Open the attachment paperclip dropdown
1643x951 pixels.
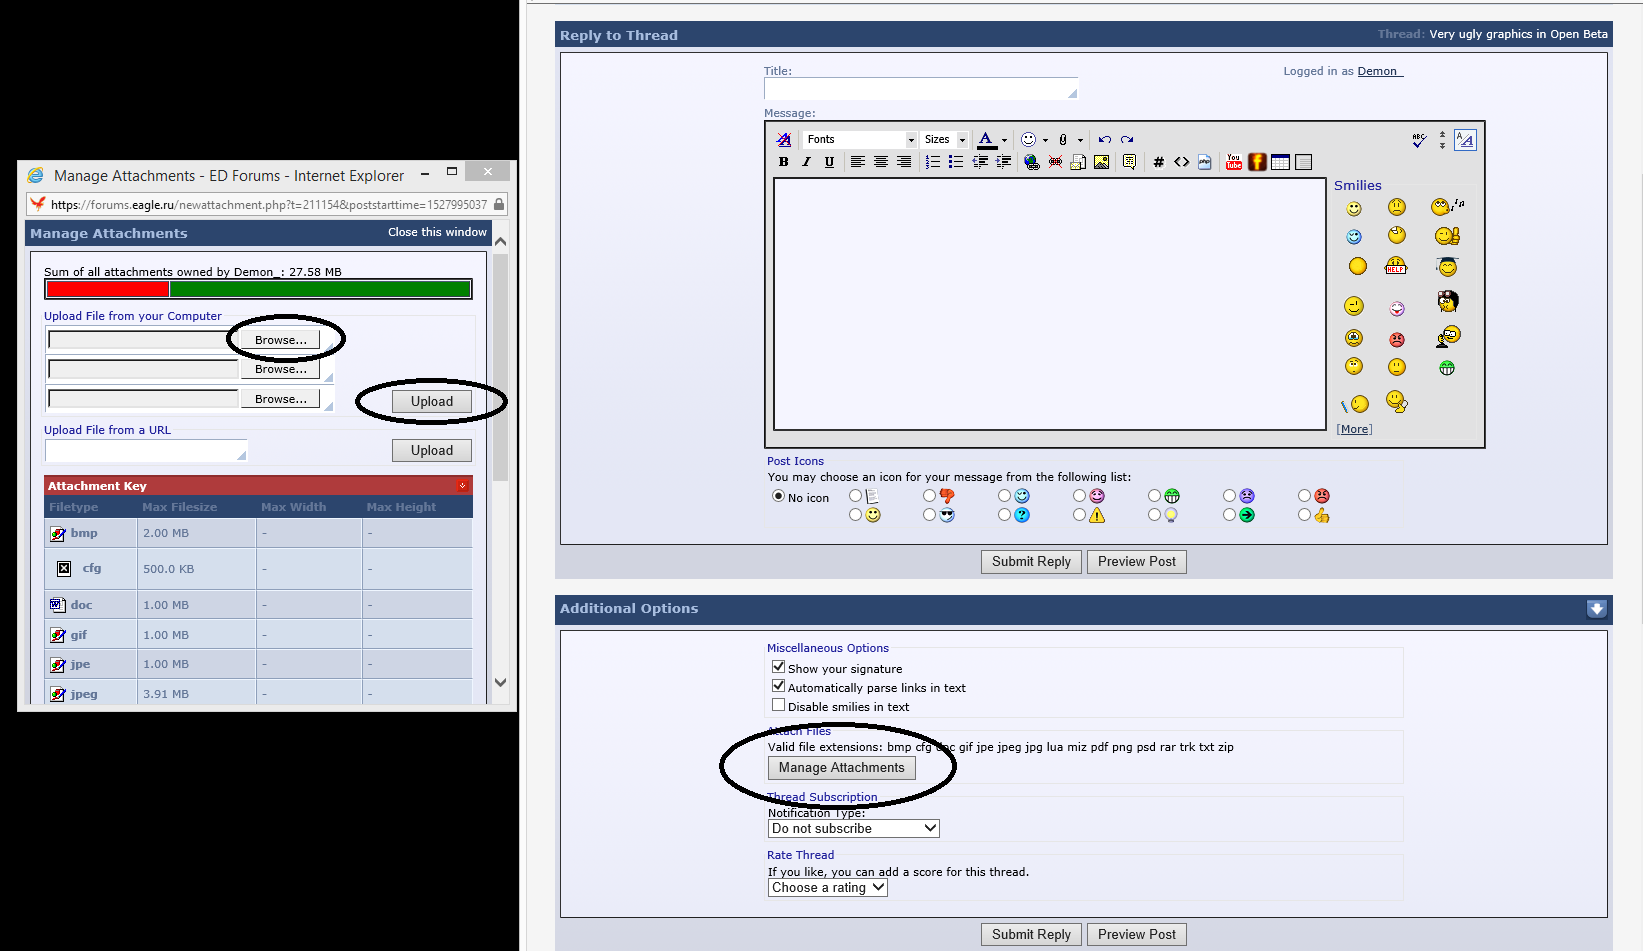click(x=1080, y=140)
